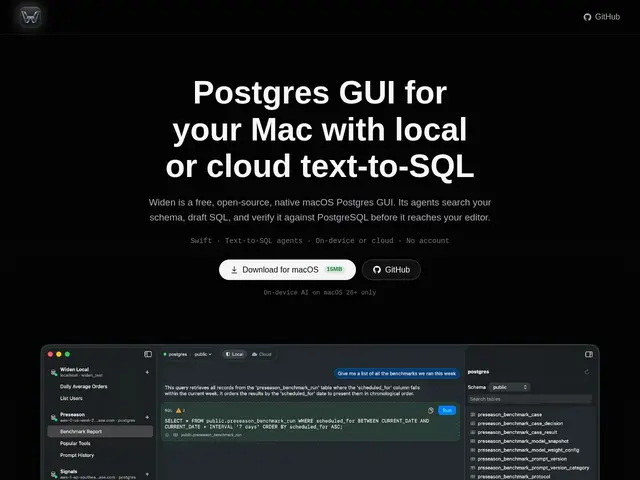Viewport: 640px width, 480px height.
Task: Click the Preseason database connection icon
Action: 53,417
